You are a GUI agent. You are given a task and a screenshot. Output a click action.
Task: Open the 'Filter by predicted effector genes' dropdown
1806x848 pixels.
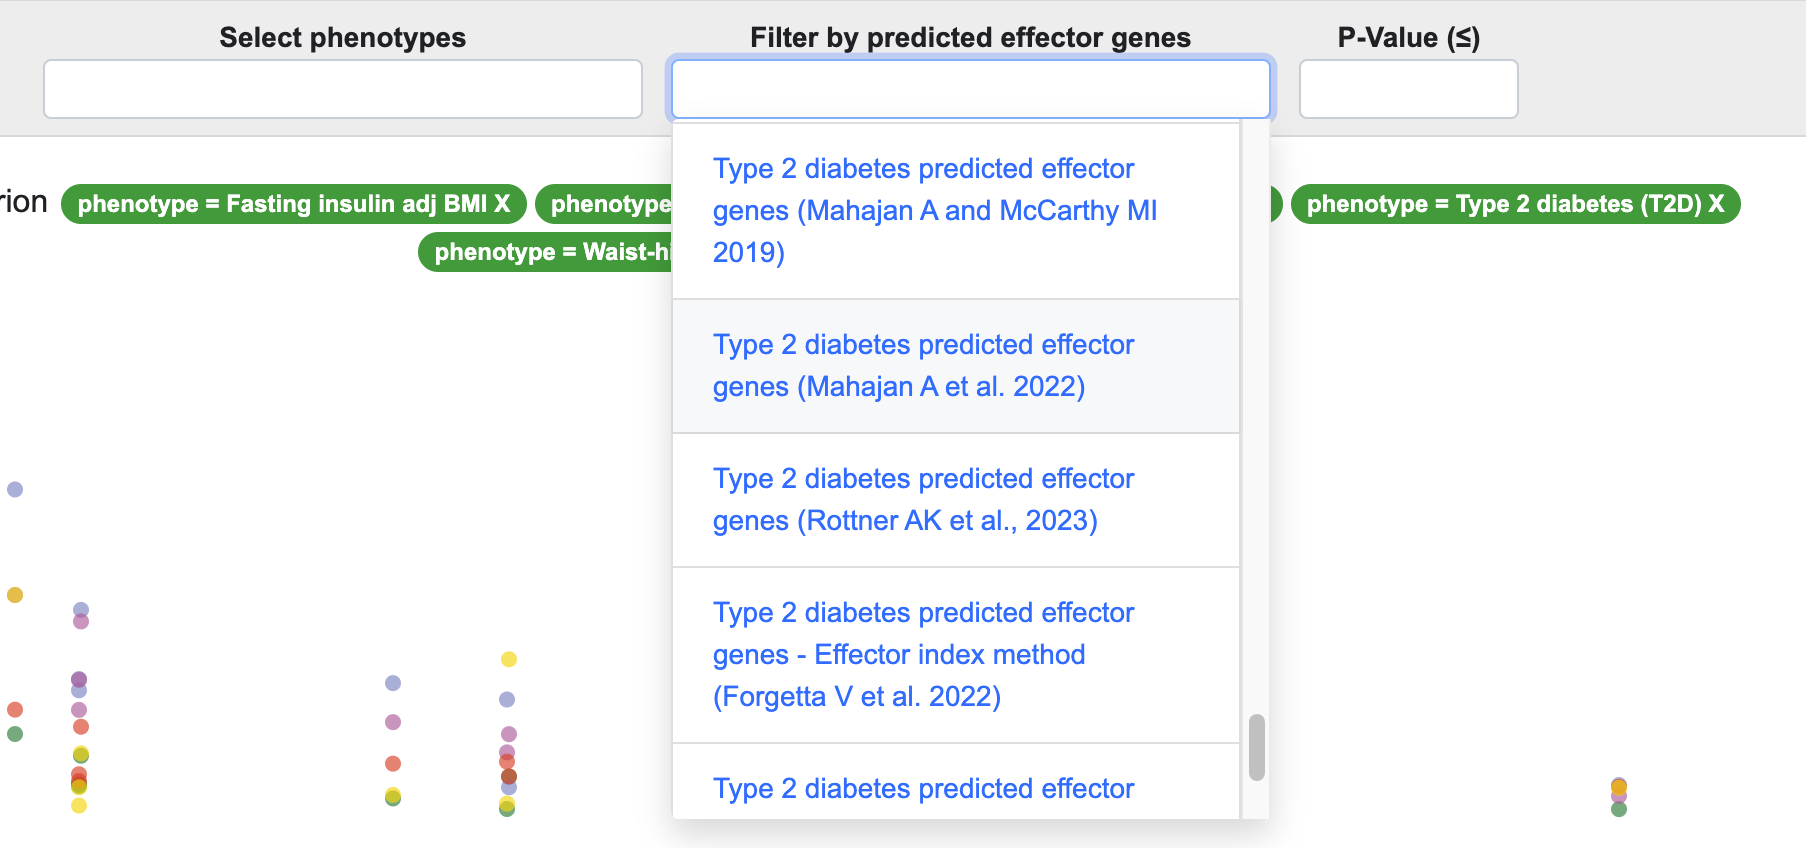pos(969,88)
